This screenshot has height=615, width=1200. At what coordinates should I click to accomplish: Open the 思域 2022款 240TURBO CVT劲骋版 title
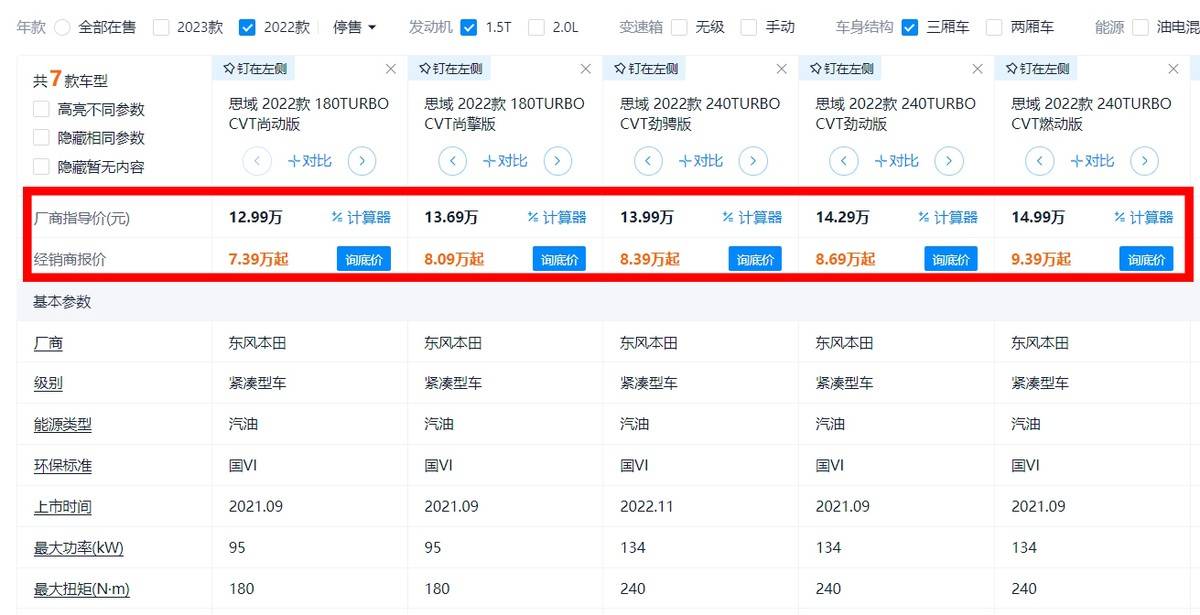pos(700,114)
